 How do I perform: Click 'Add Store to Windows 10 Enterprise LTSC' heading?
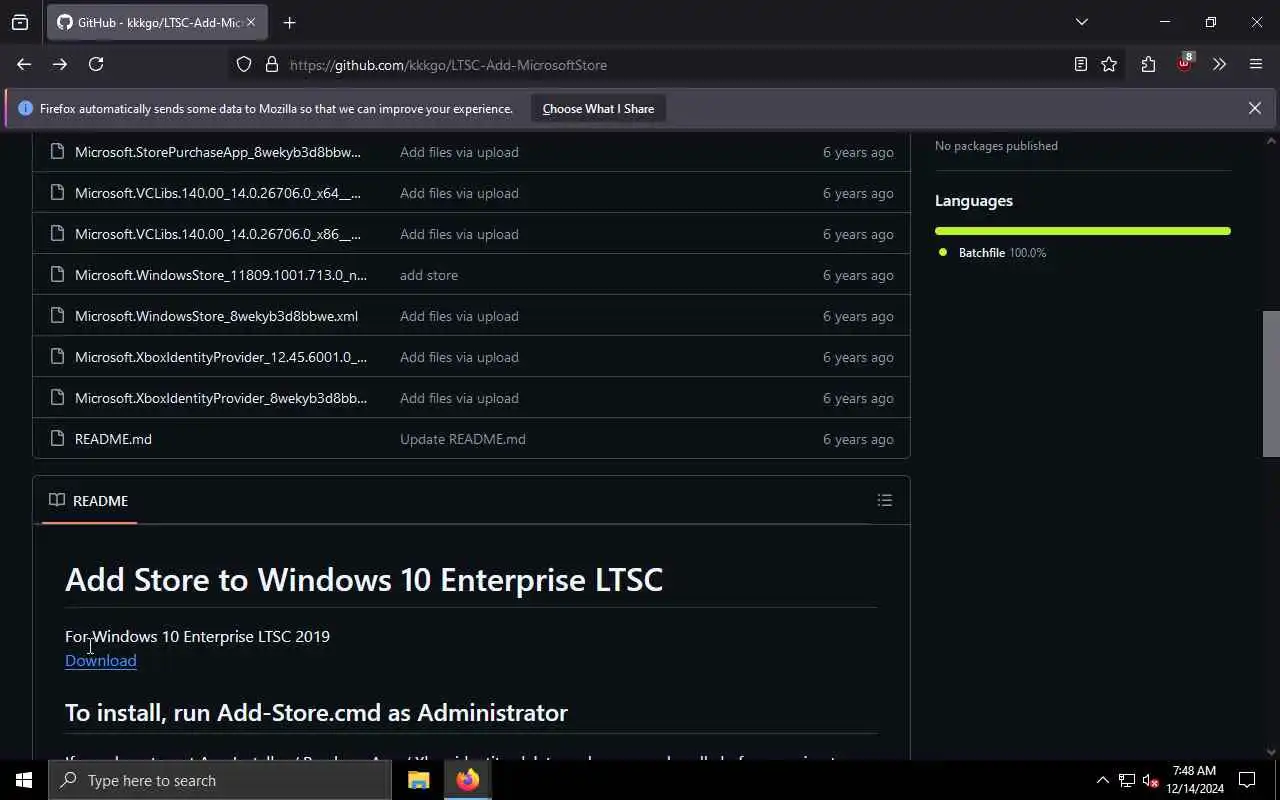pos(364,580)
